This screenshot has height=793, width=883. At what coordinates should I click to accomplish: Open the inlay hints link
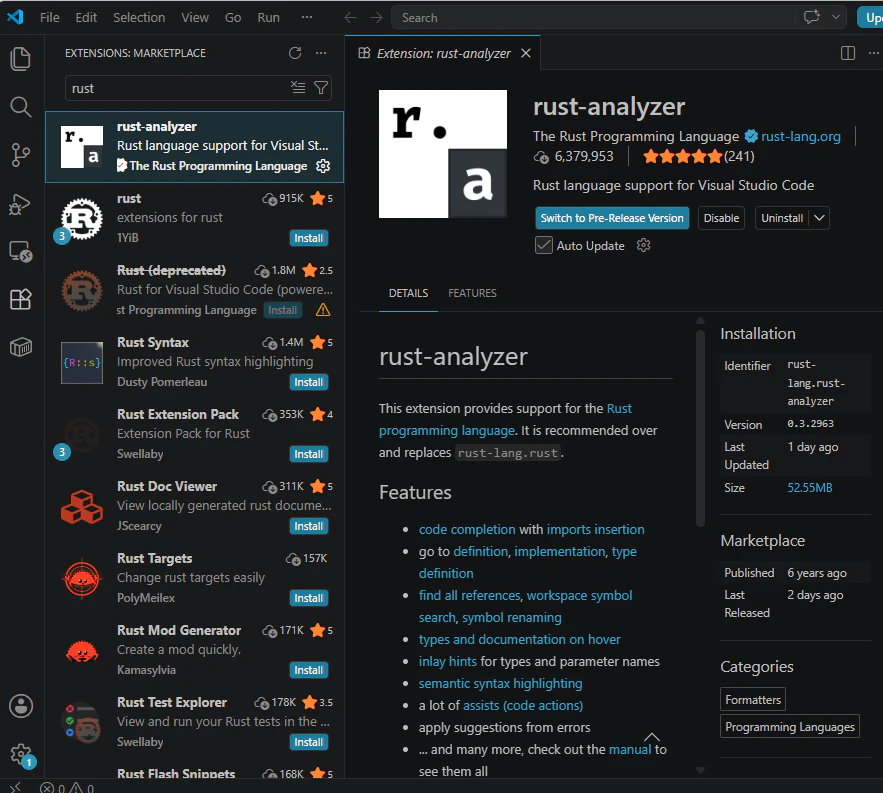[x=448, y=661]
